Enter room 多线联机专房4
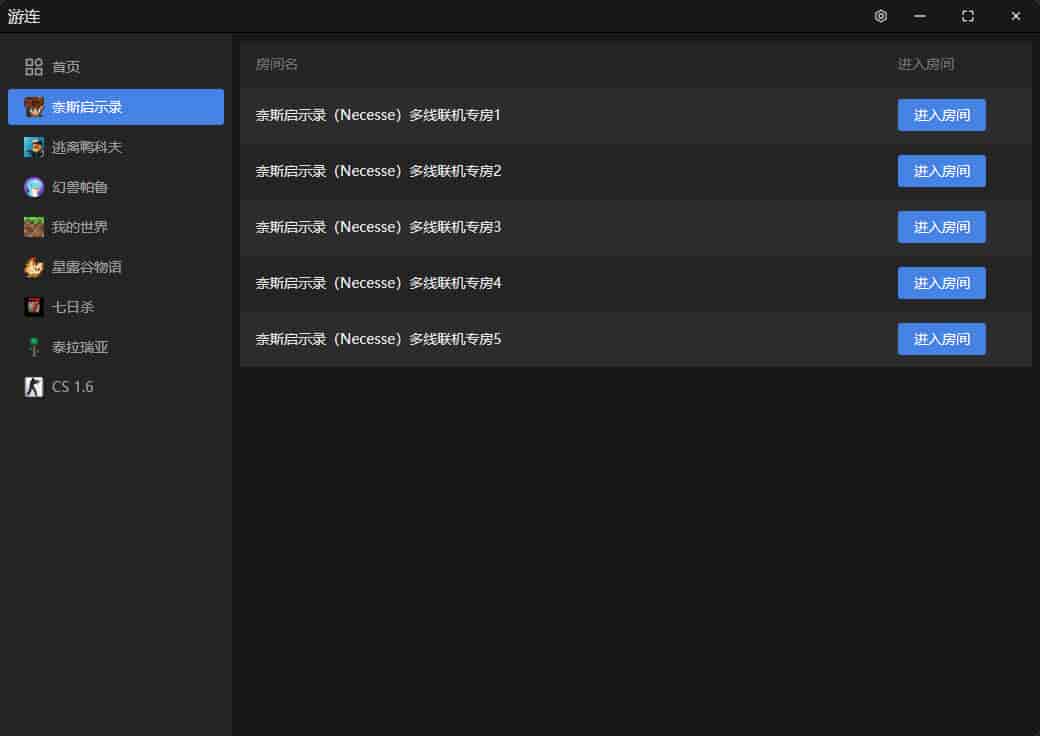Image resolution: width=1040 pixels, height=736 pixels. [941, 283]
